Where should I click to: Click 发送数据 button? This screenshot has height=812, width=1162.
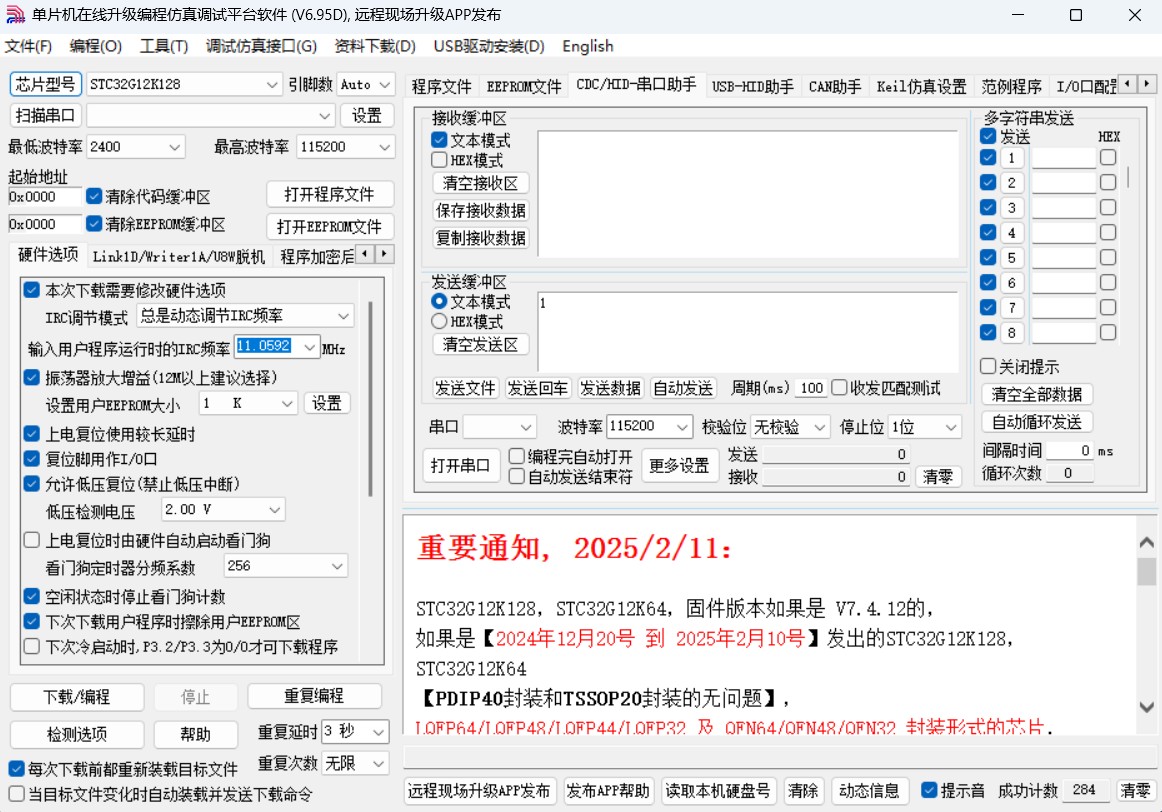pos(610,388)
